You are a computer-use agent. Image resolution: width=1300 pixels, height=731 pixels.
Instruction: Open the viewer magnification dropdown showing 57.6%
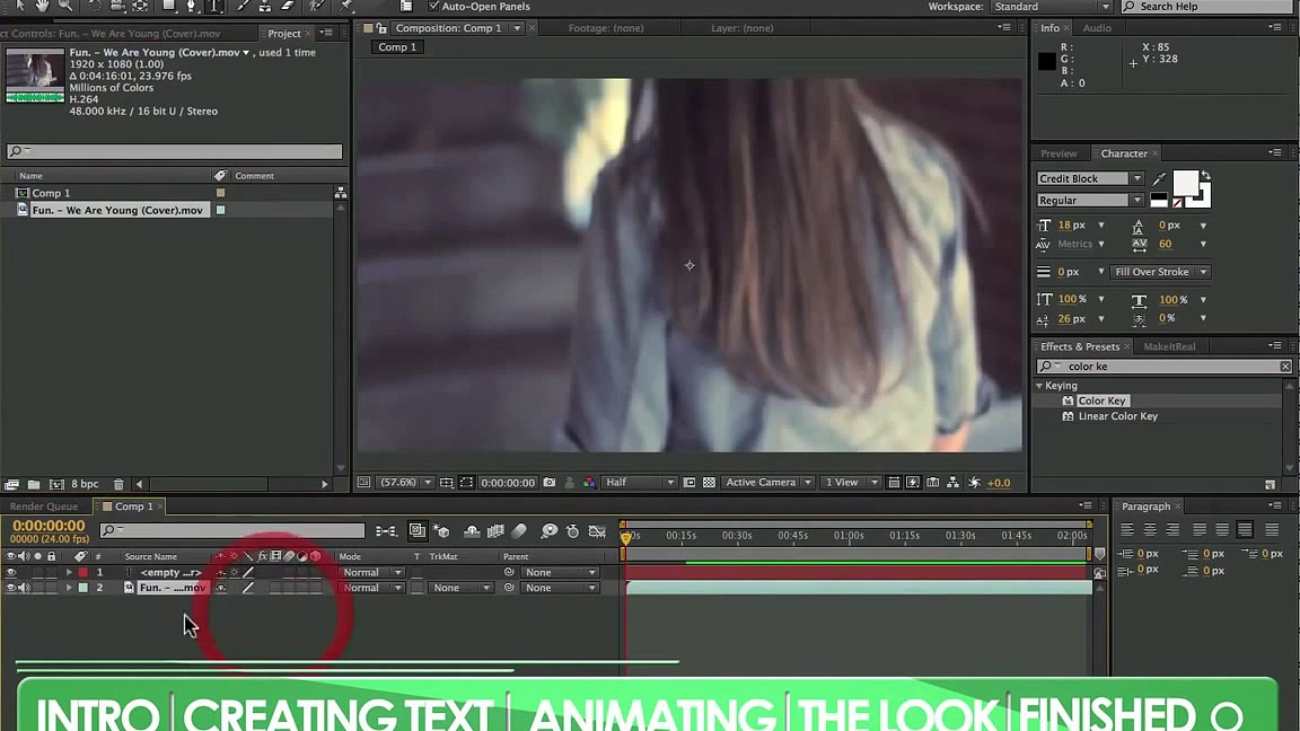tap(406, 483)
